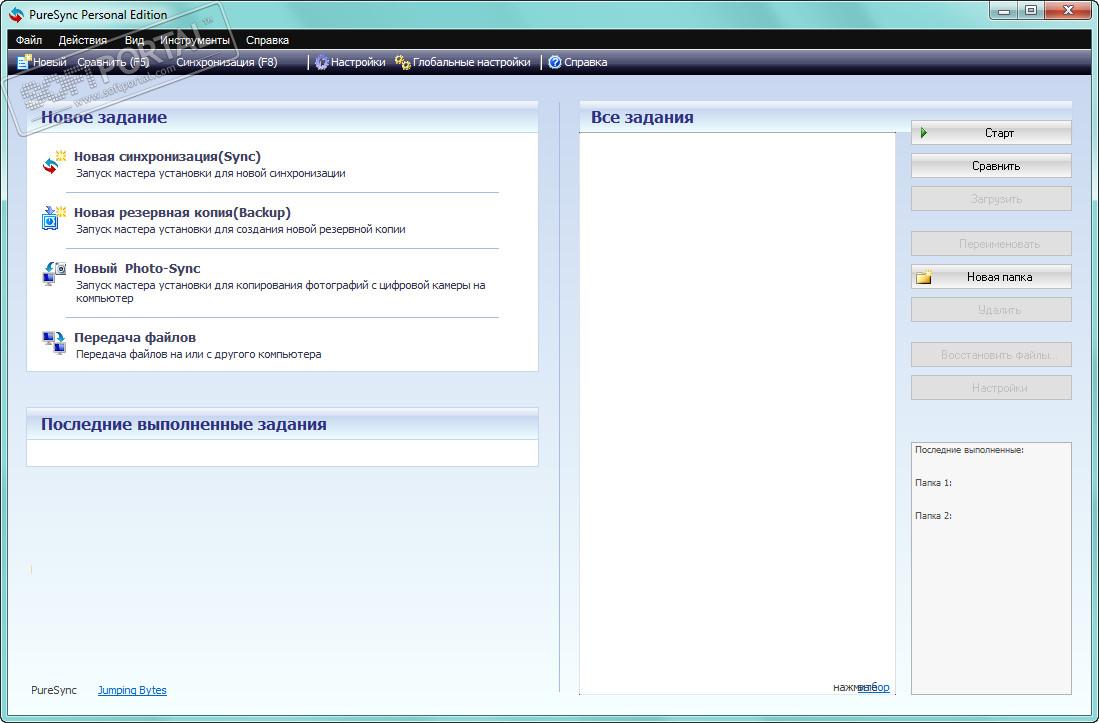Click the Настройки button in the right panel
1099x723 pixels.
[x=991, y=387]
